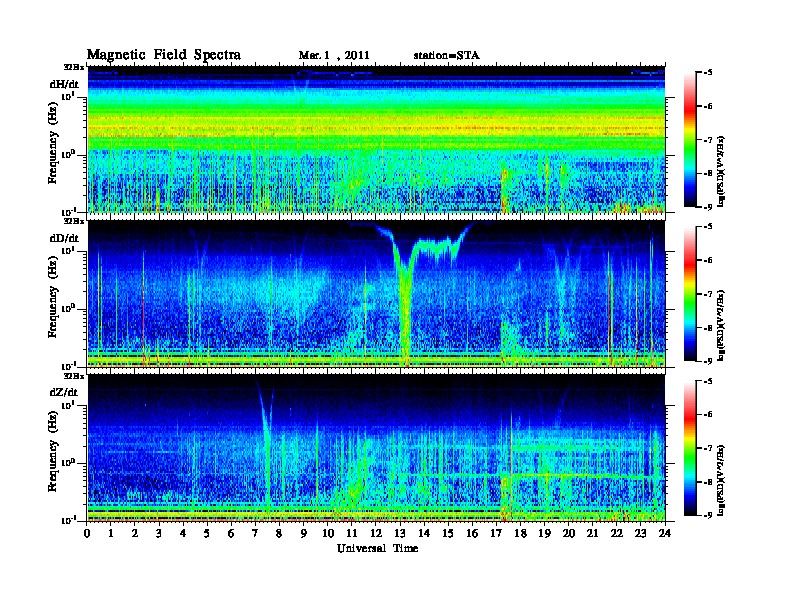Click hour 12 on the Universal Time axis
This screenshot has width=792, height=612.
(376, 534)
